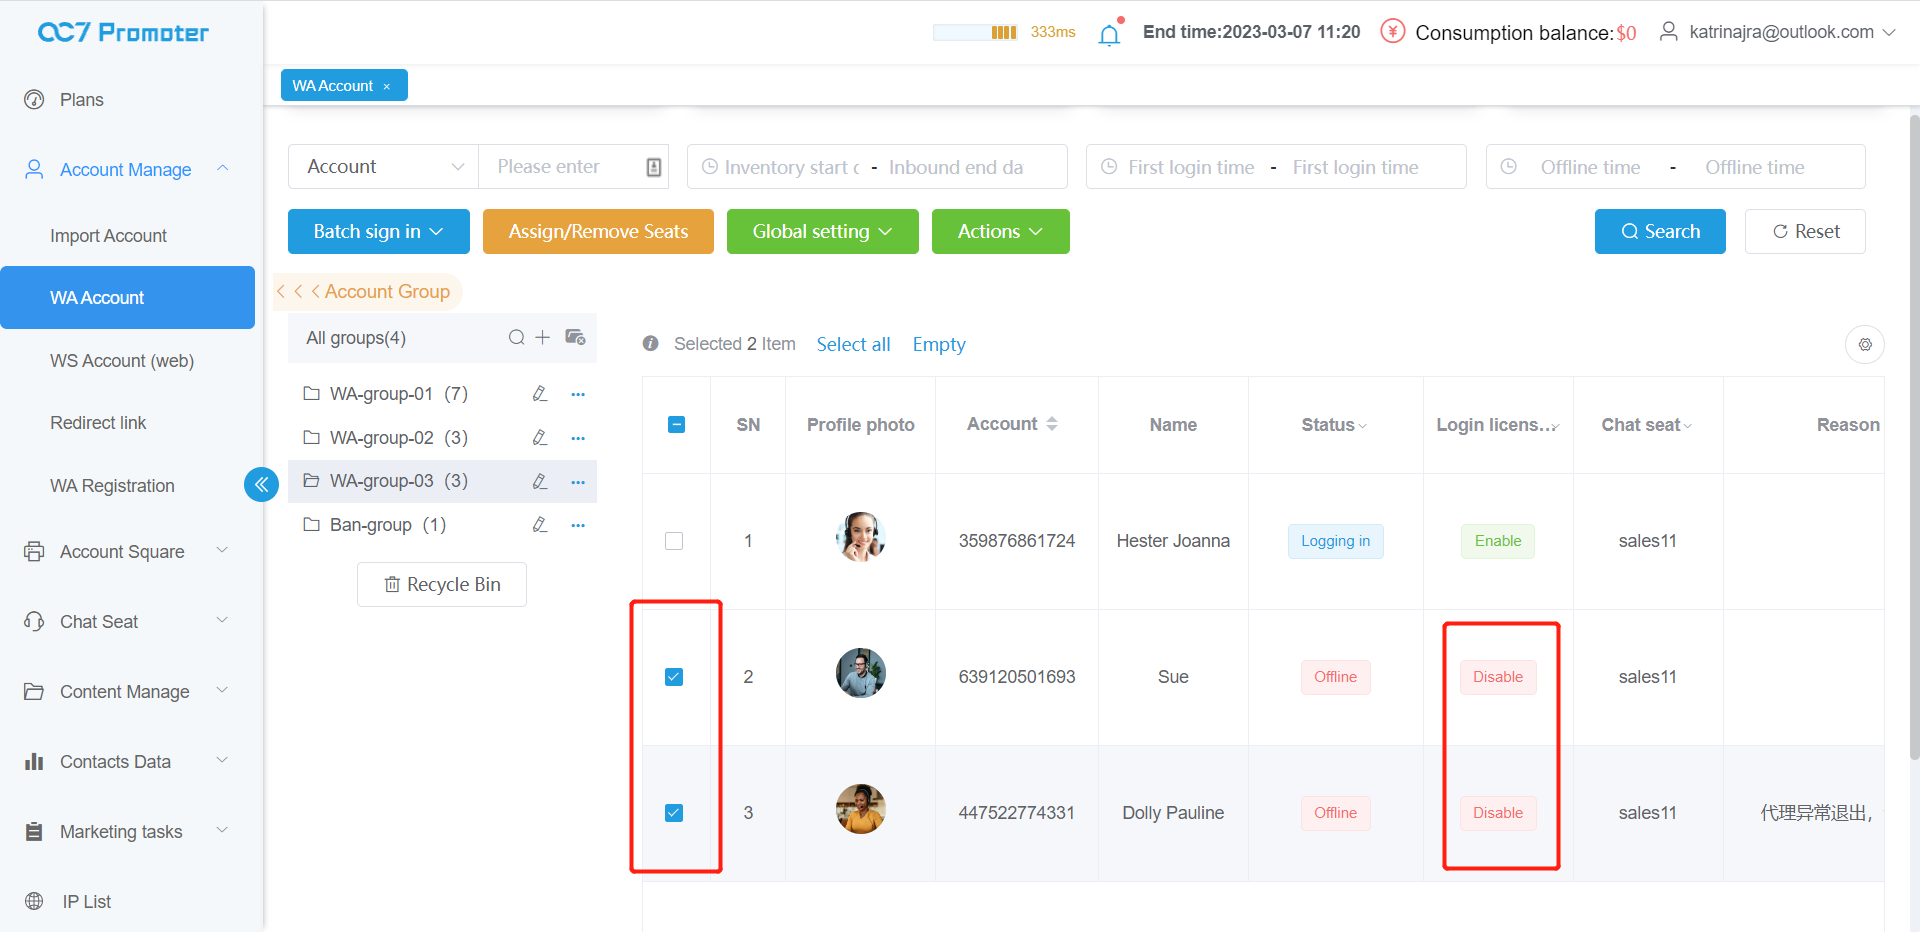Image resolution: width=1920 pixels, height=932 pixels.
Task: Open WS Account (web) menu item
Action: point(122,361)
